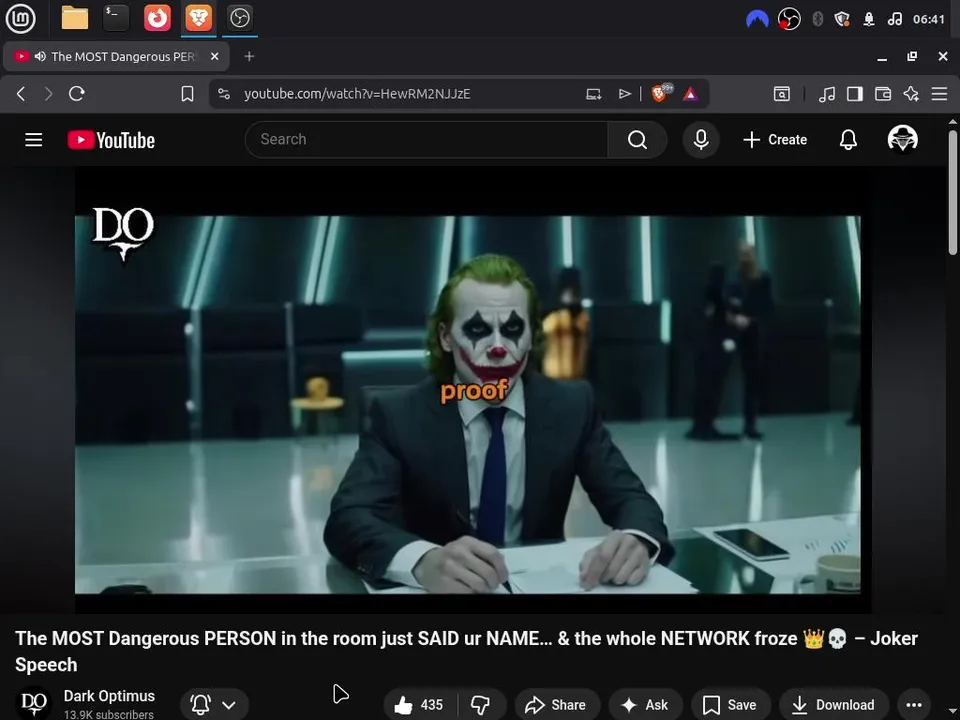Toggle the browser sidebar panel

pyautogui.click(x=855, y=94)
